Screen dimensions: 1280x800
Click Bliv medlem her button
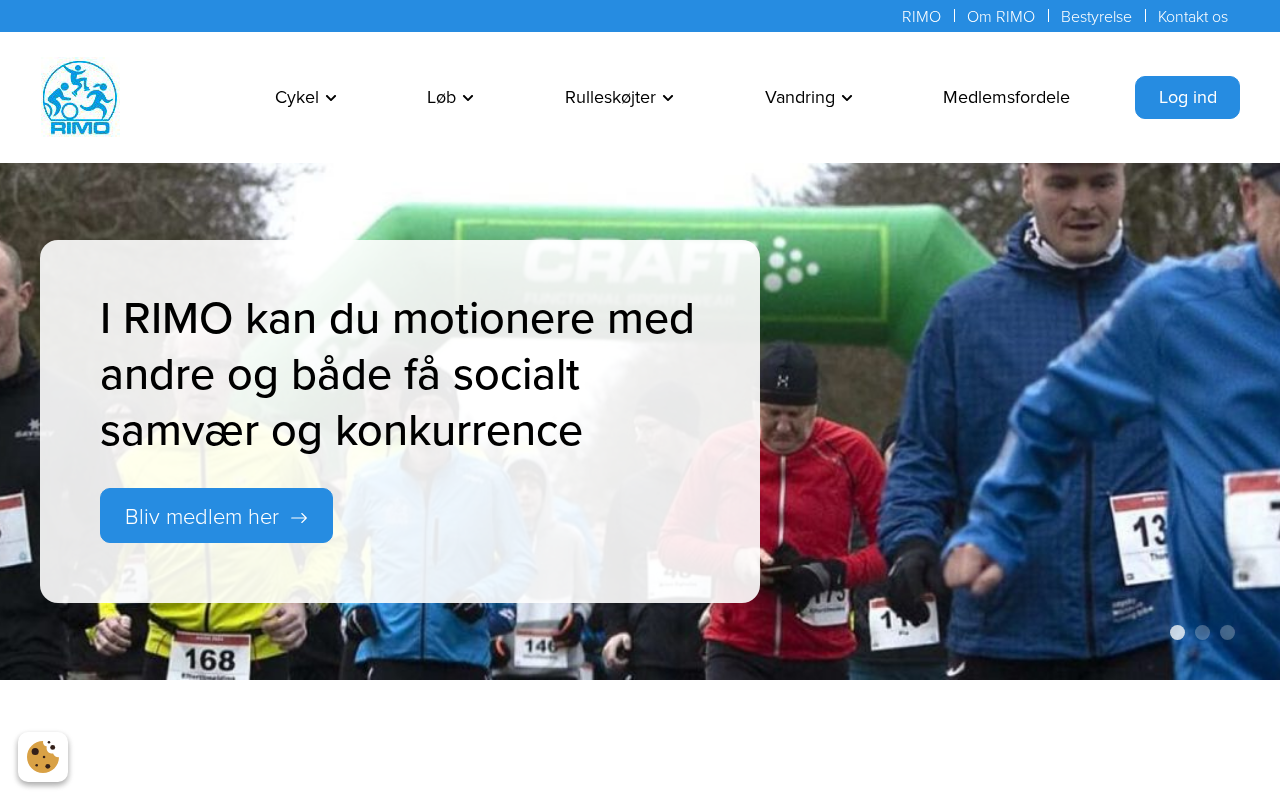216,516
